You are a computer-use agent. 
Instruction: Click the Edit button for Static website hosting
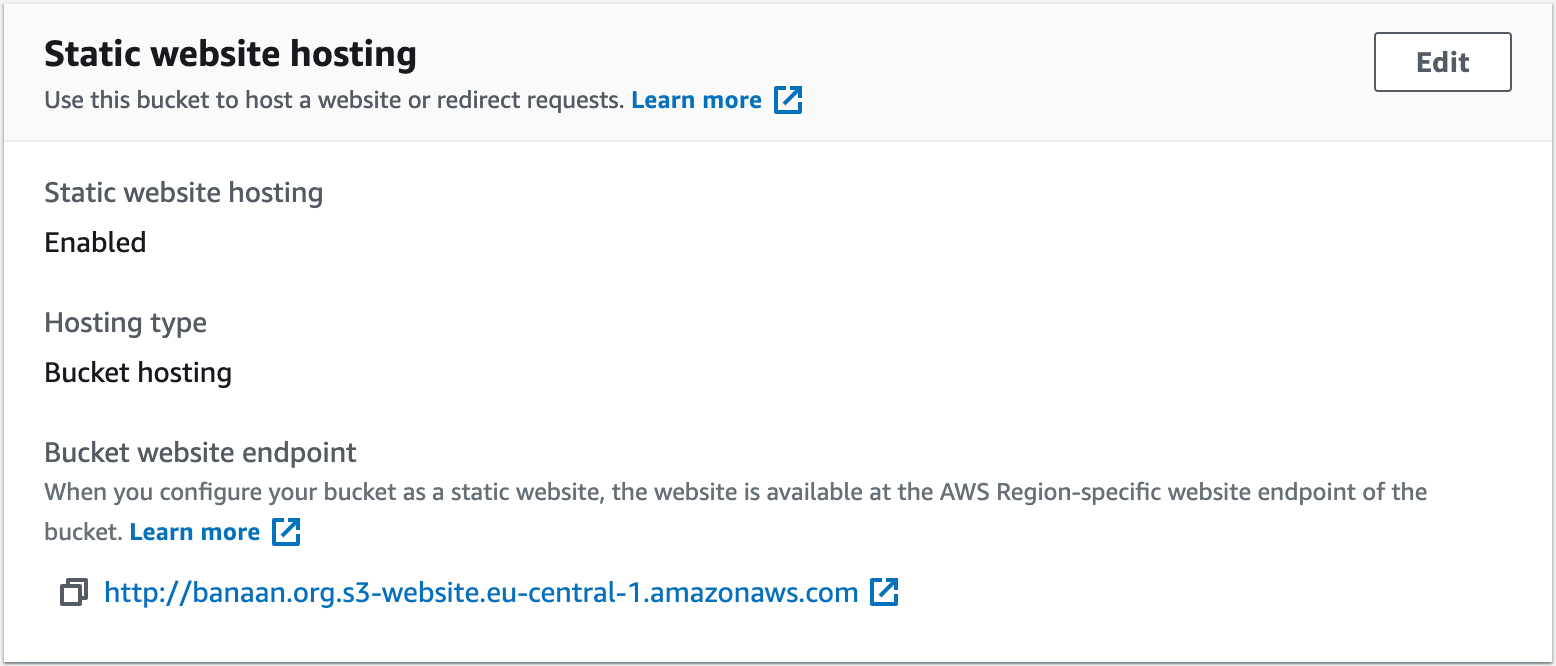point(1442,61)
